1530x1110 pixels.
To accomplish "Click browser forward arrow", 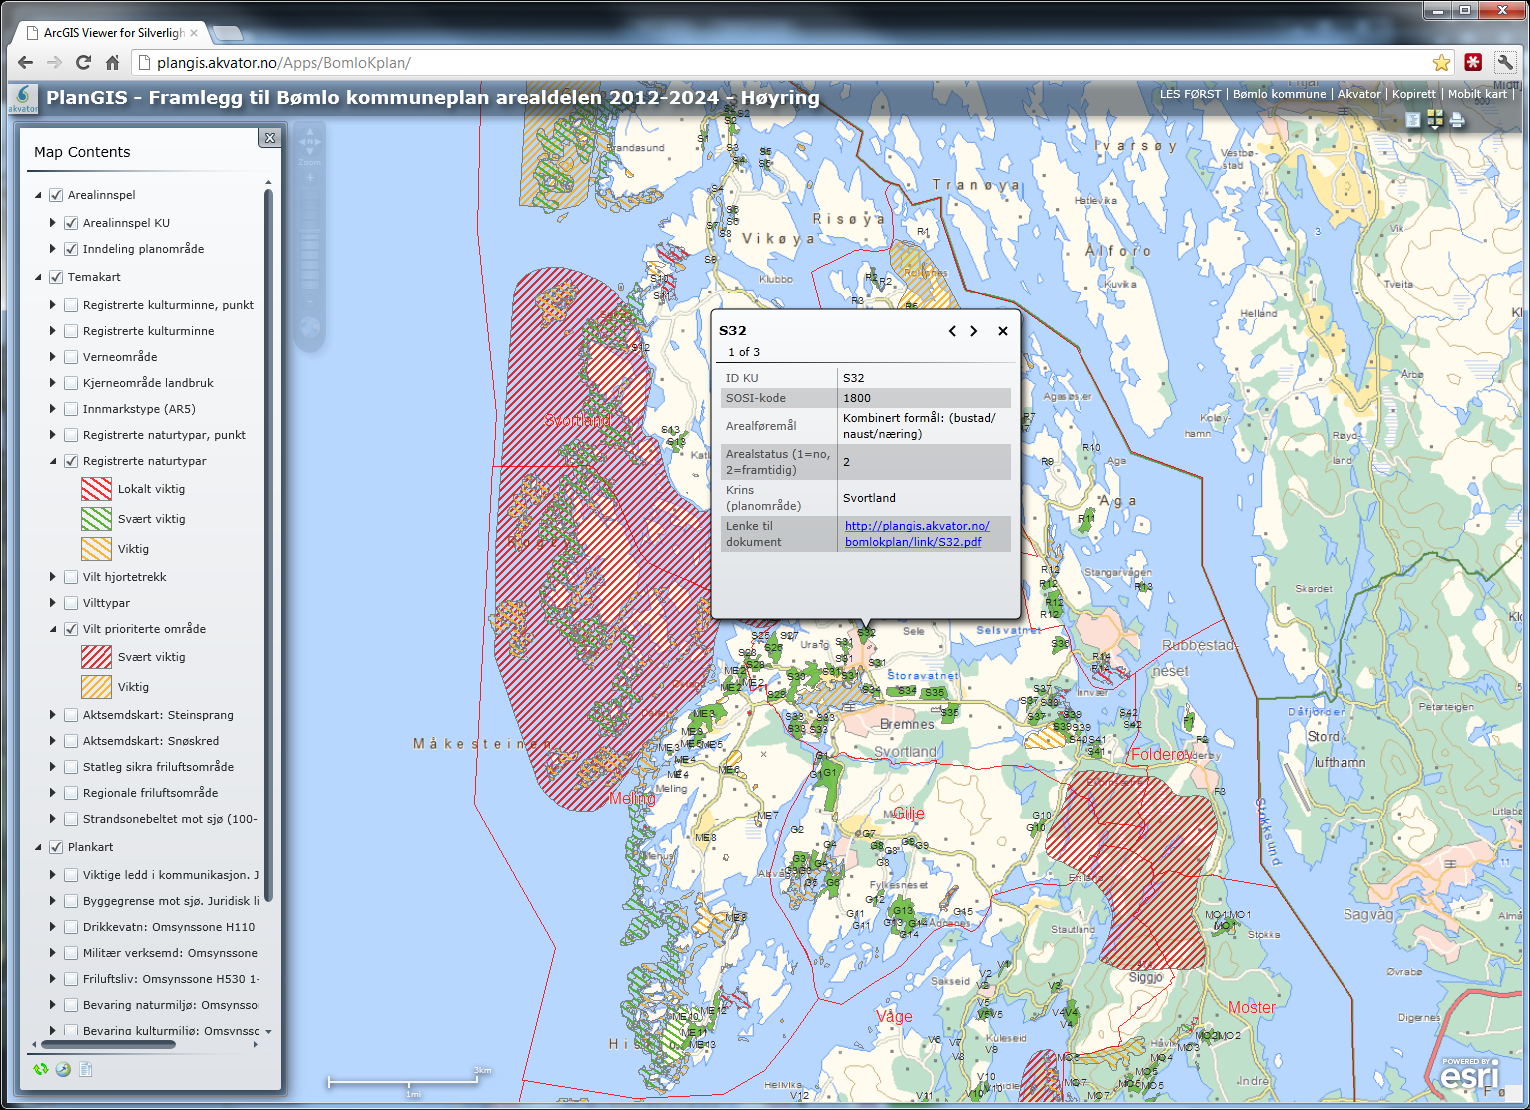I will point(55,62).
